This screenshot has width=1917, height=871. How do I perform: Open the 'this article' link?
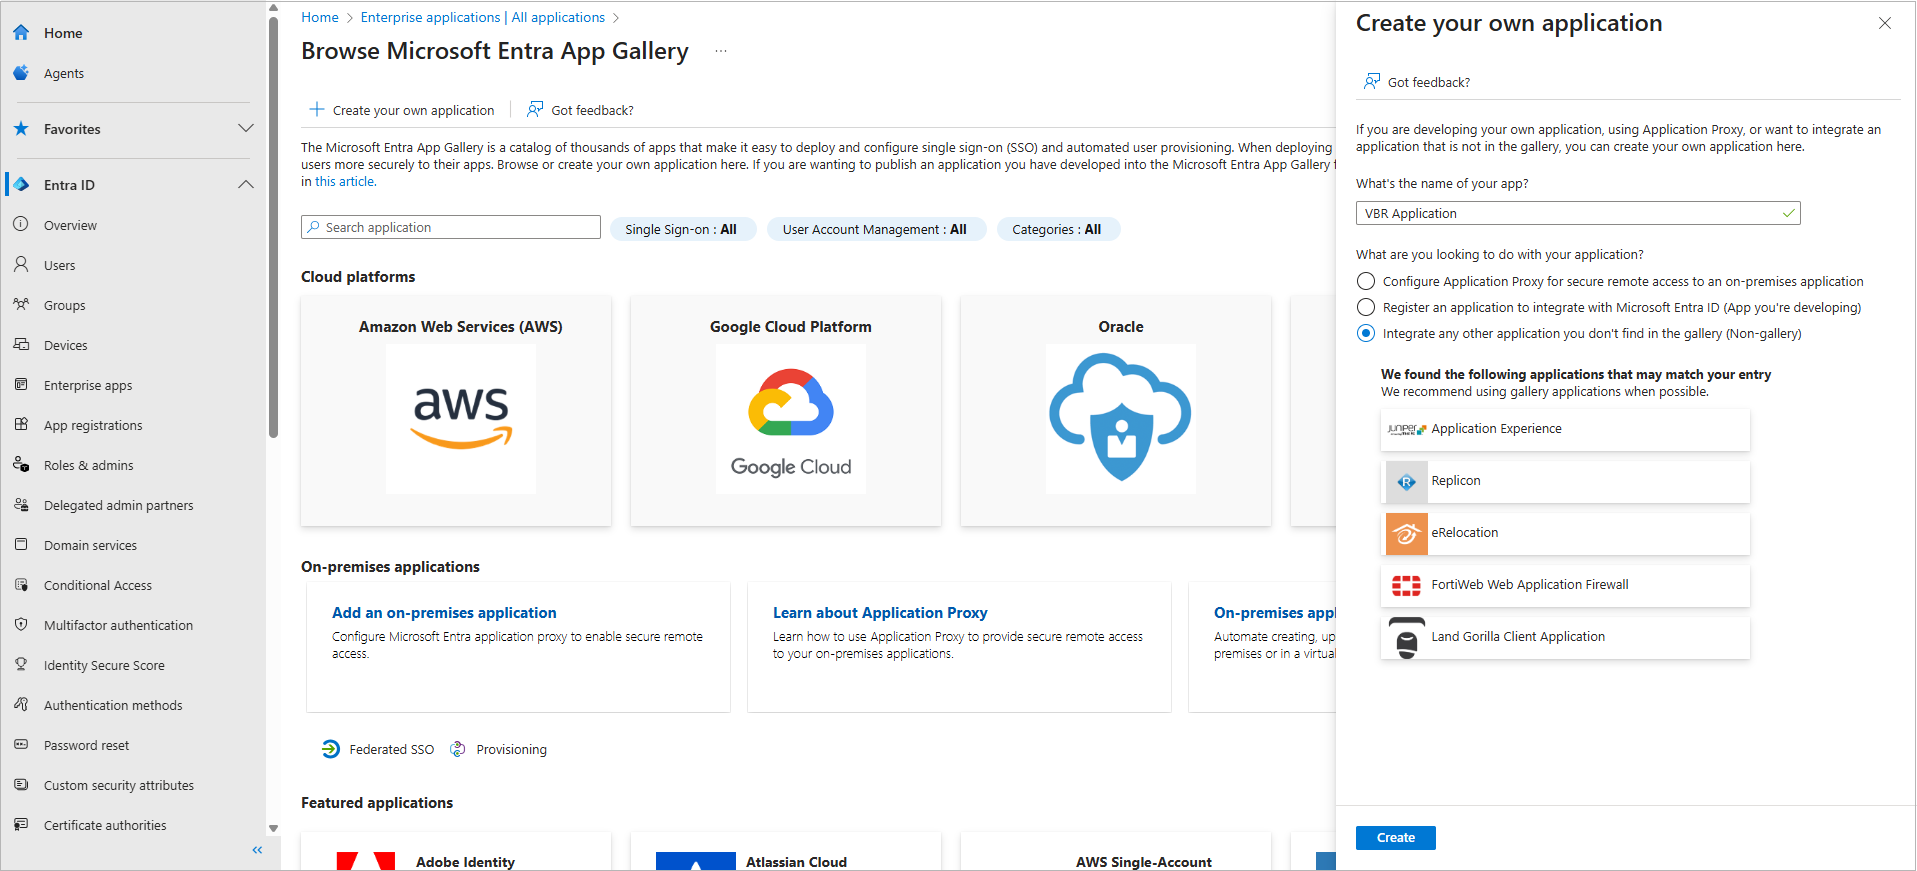coord(345,182)
